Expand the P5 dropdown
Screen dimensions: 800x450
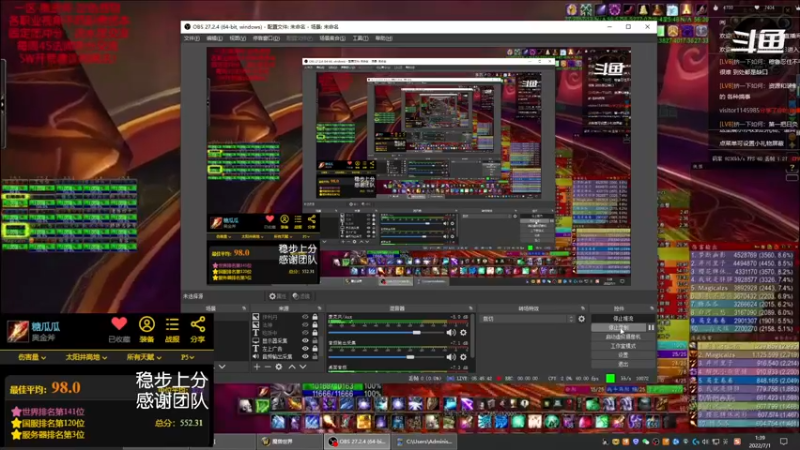[x=187, y=357]
